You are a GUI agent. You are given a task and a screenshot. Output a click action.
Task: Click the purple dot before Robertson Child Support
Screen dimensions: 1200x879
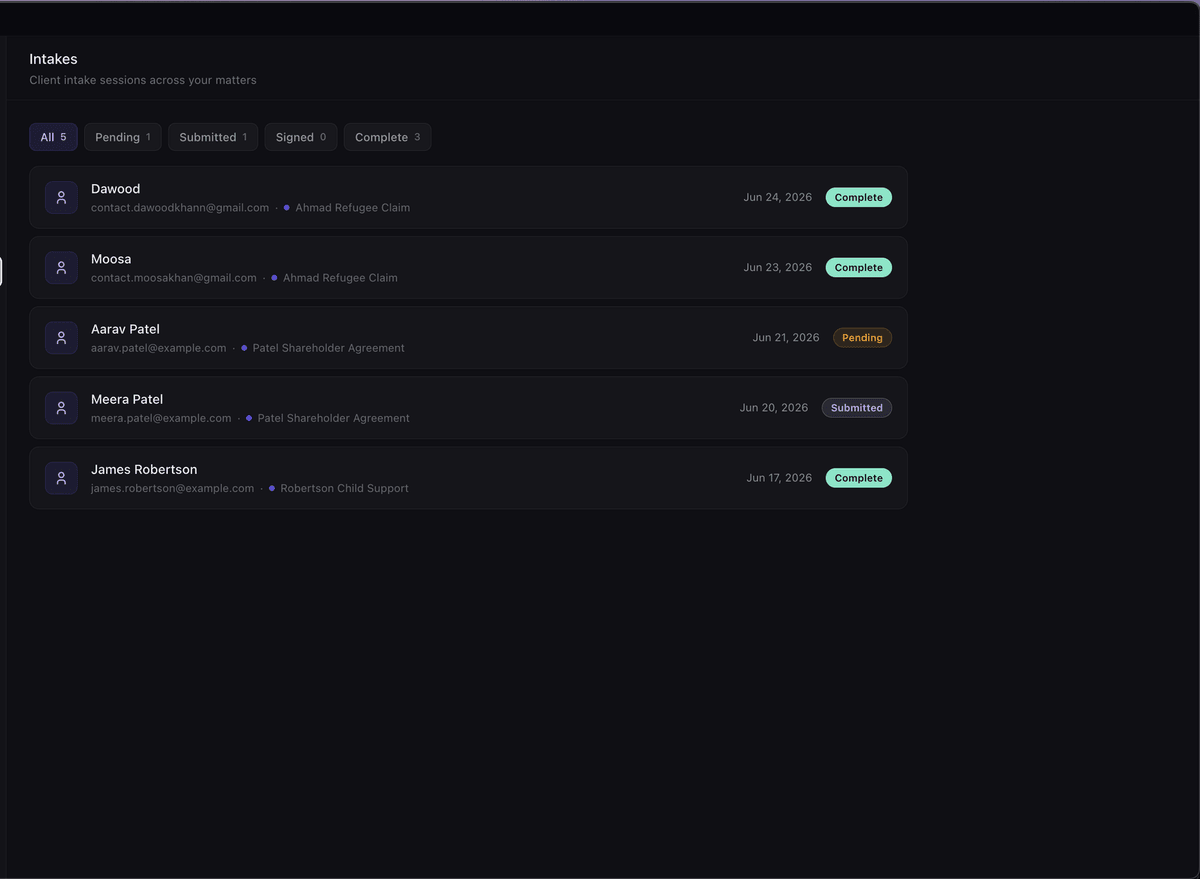tap(272, 488)
